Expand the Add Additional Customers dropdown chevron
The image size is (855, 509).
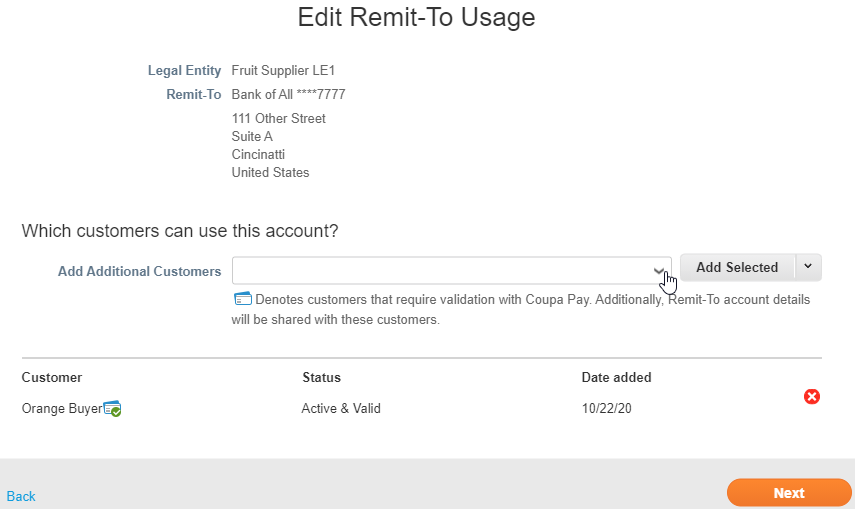tap(659, 270)
